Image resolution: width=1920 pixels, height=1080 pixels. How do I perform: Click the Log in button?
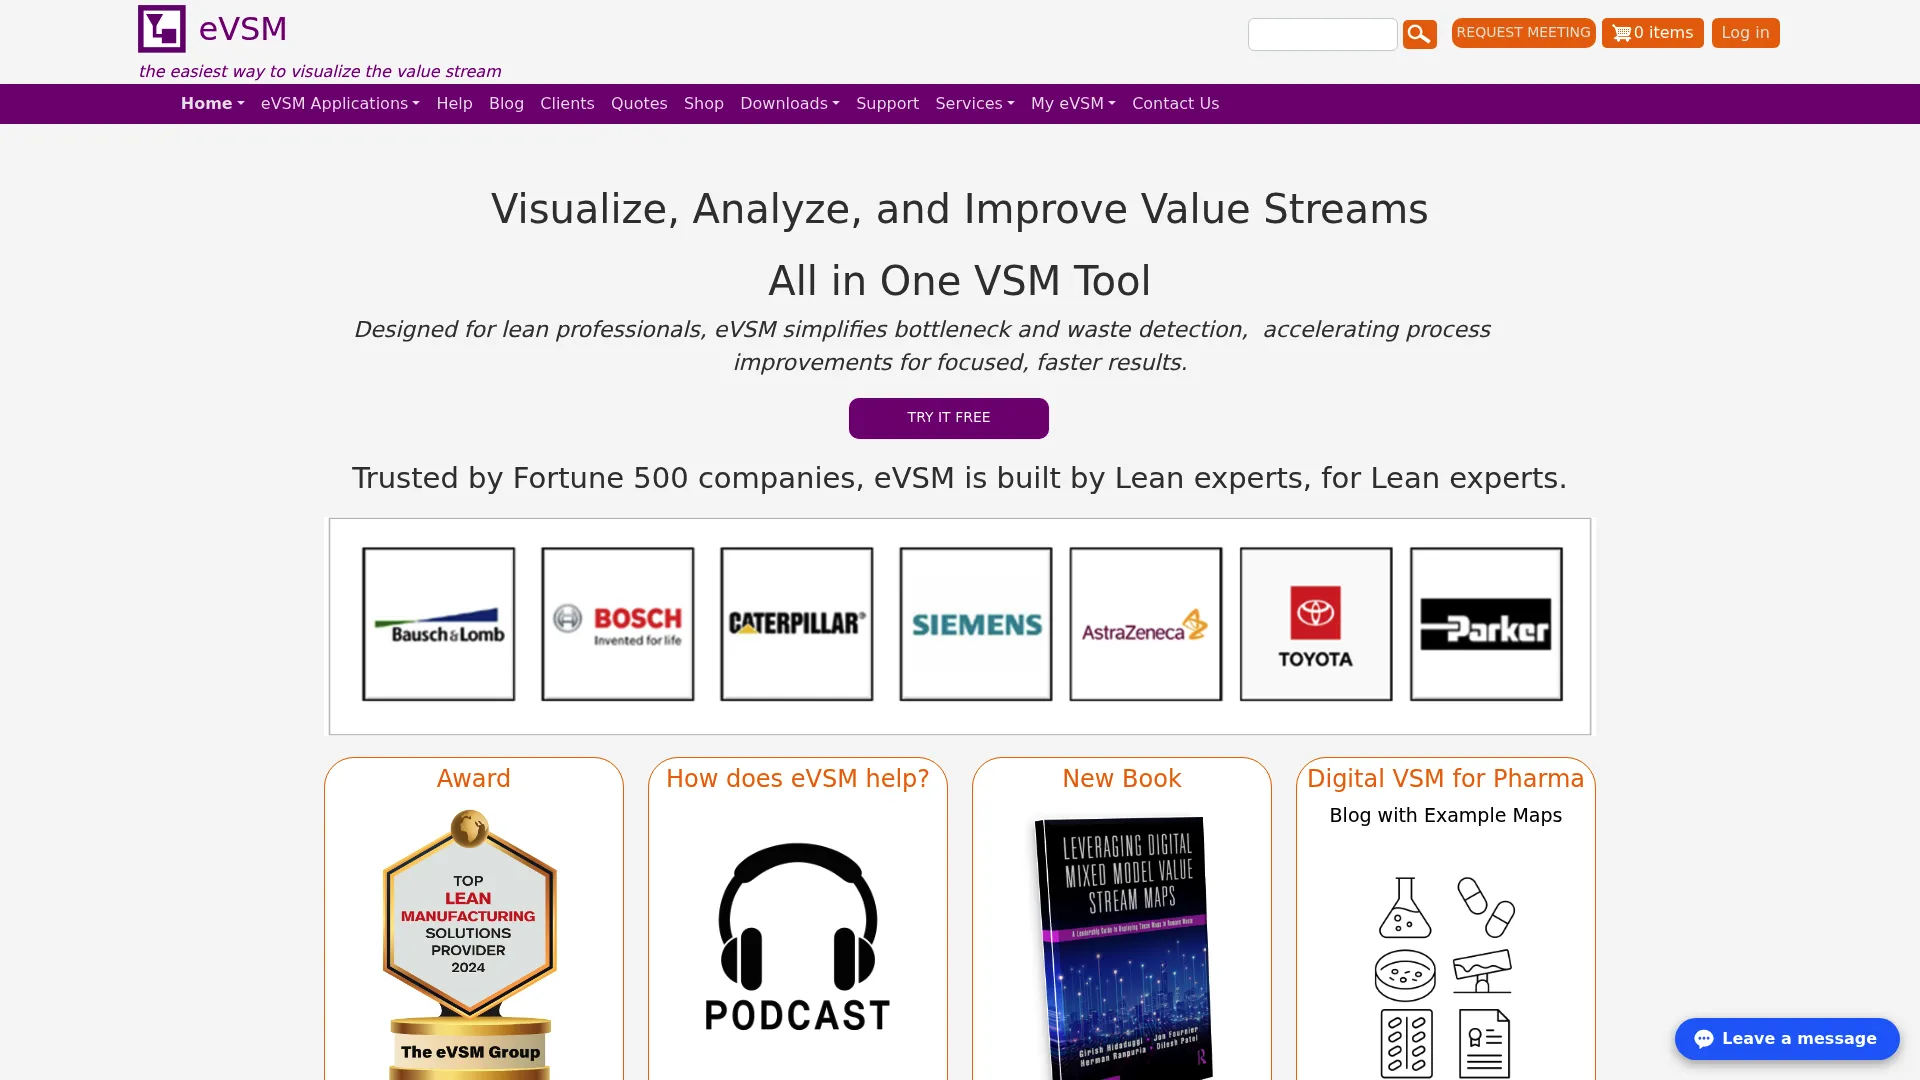[1745, 33]
